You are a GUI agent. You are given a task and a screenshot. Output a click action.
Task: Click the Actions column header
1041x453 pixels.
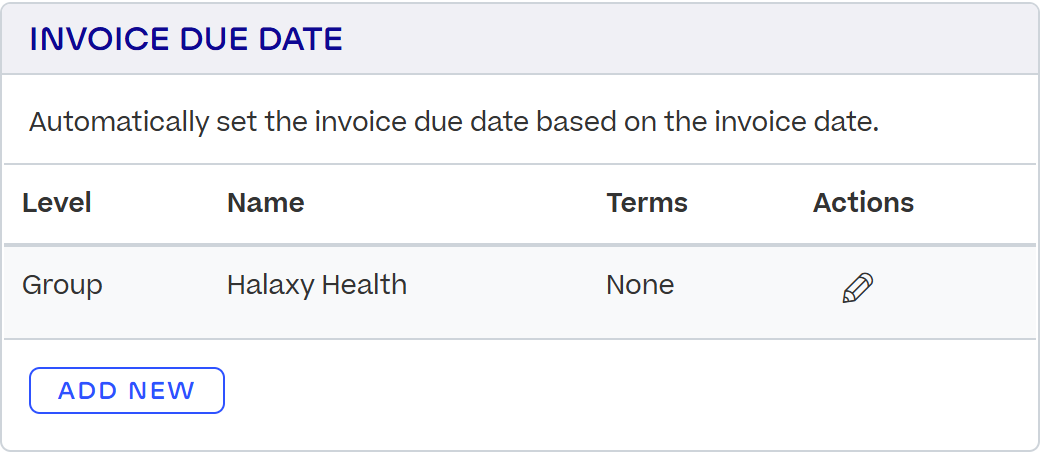pyautogui.click(x=863, y=203)
